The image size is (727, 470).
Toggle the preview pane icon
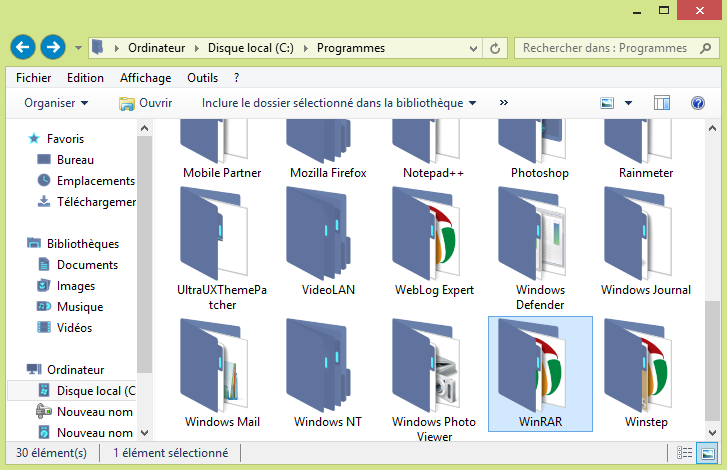(662, 103)
